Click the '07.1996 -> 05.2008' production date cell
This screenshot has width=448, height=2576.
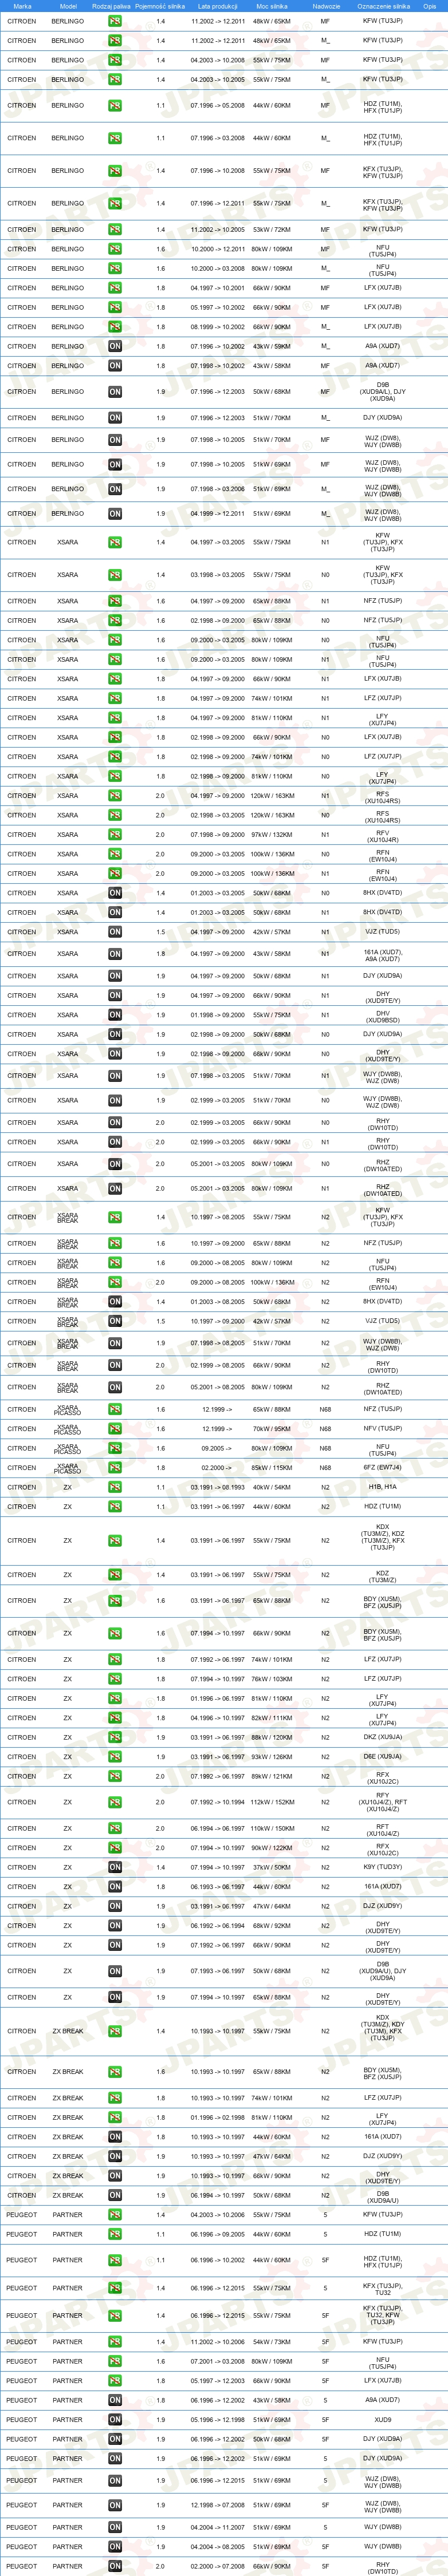218,106
